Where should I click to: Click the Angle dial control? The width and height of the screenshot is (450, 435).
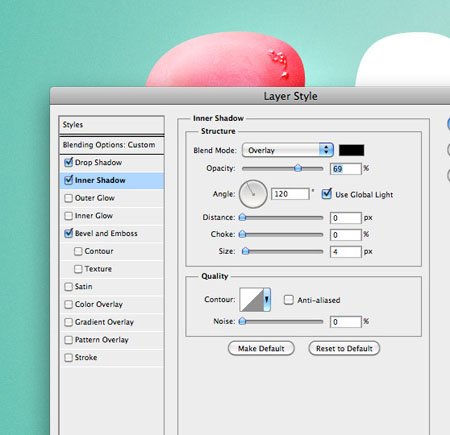(253, 194)
